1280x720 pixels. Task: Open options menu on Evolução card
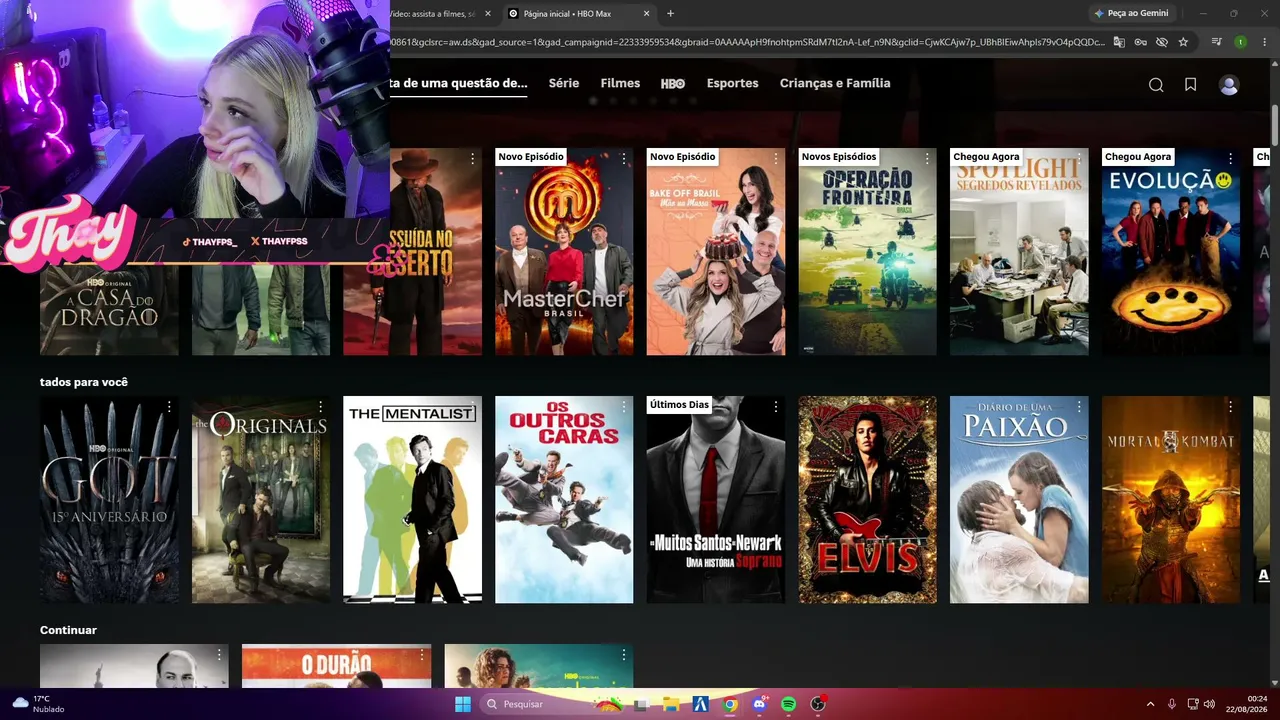tap(1230, 159)
